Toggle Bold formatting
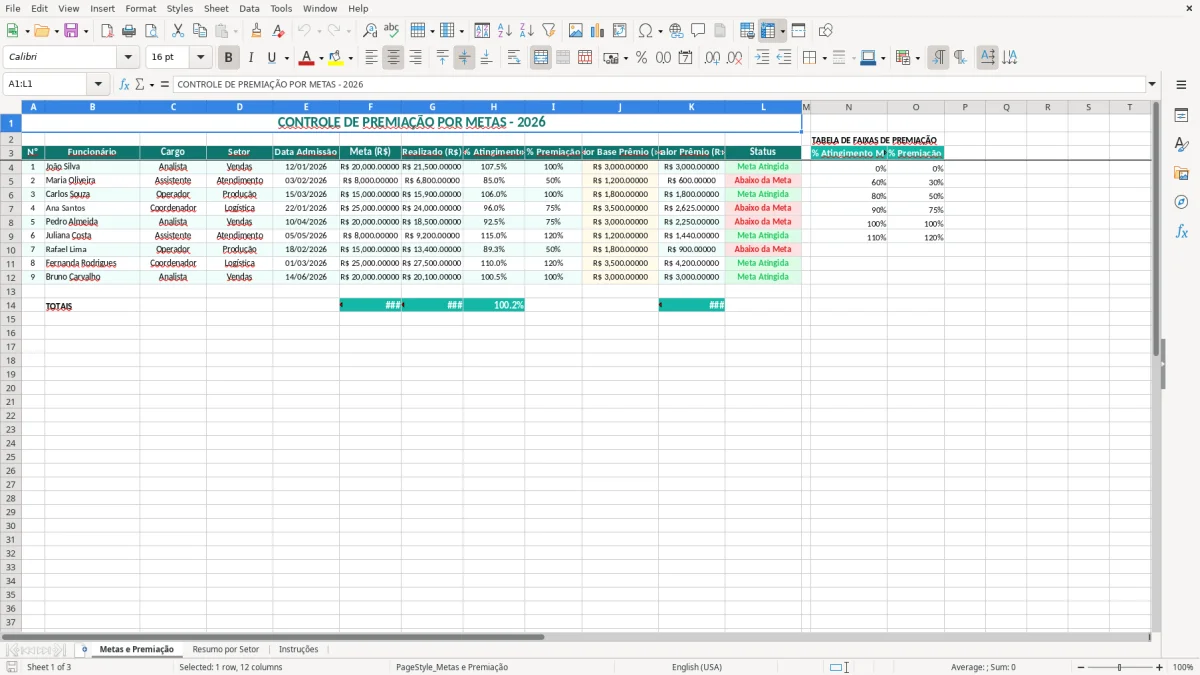 (229, 58)
